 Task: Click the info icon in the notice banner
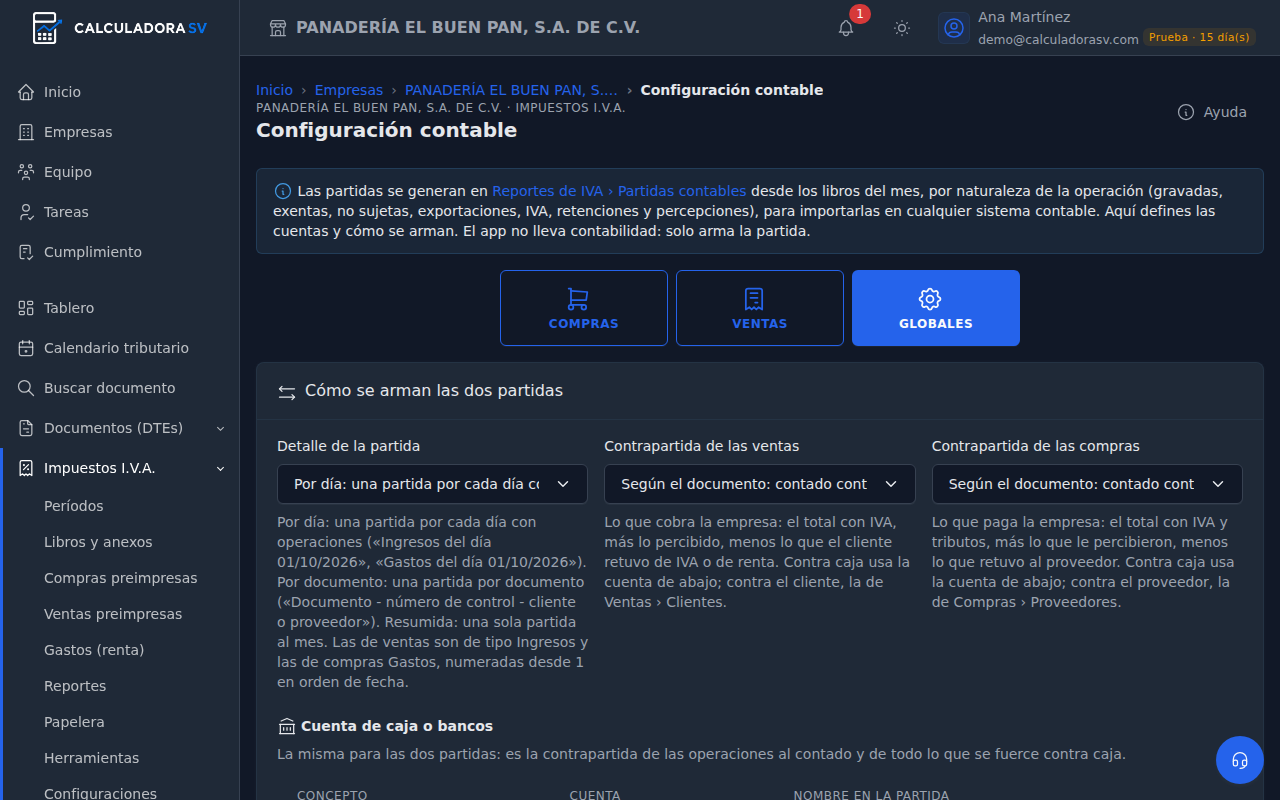tap(283, 191)
